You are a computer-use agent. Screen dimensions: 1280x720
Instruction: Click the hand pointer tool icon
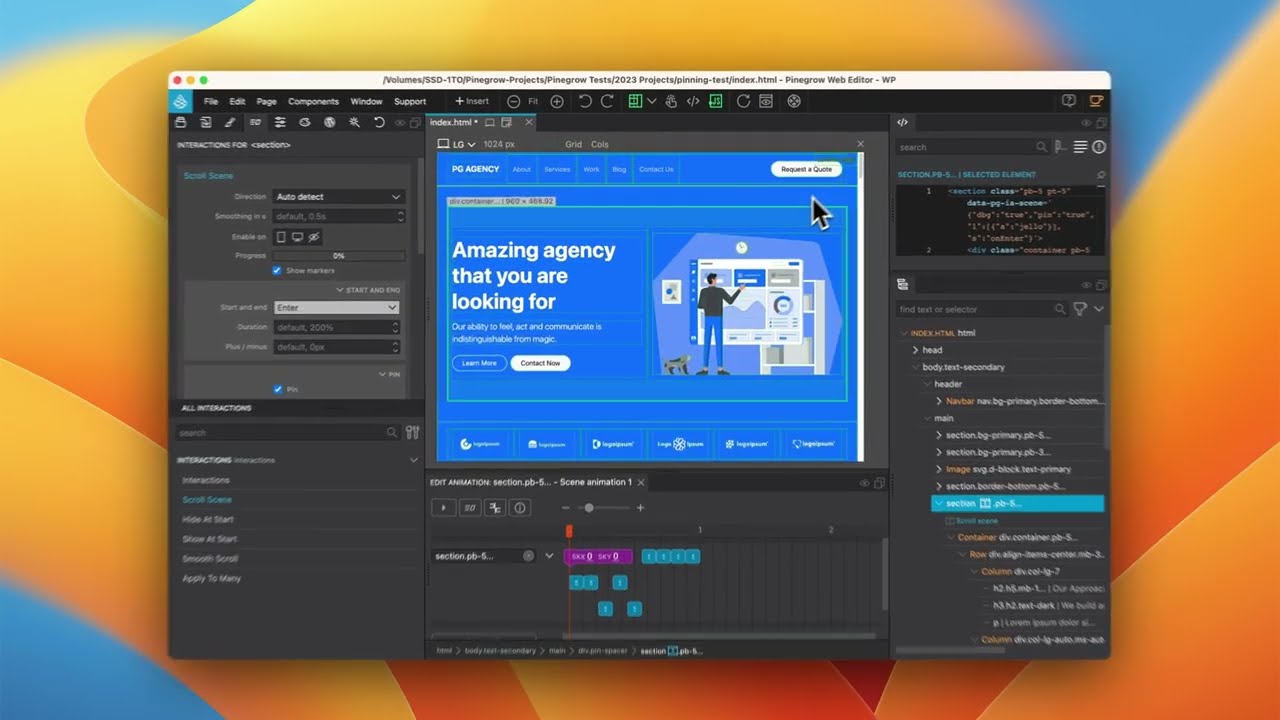pyautogui.click(x=671, y=101)
